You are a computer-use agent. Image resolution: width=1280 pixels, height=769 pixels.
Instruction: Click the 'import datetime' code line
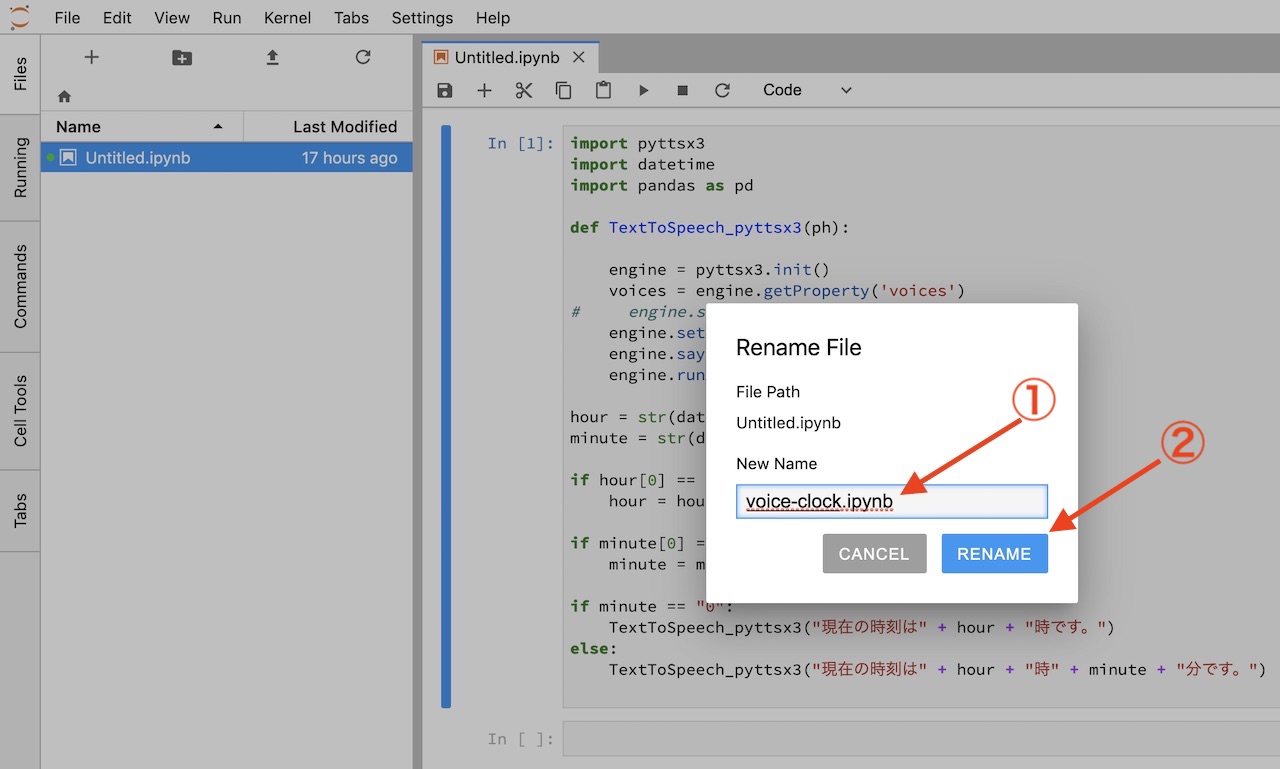point(642,164)
